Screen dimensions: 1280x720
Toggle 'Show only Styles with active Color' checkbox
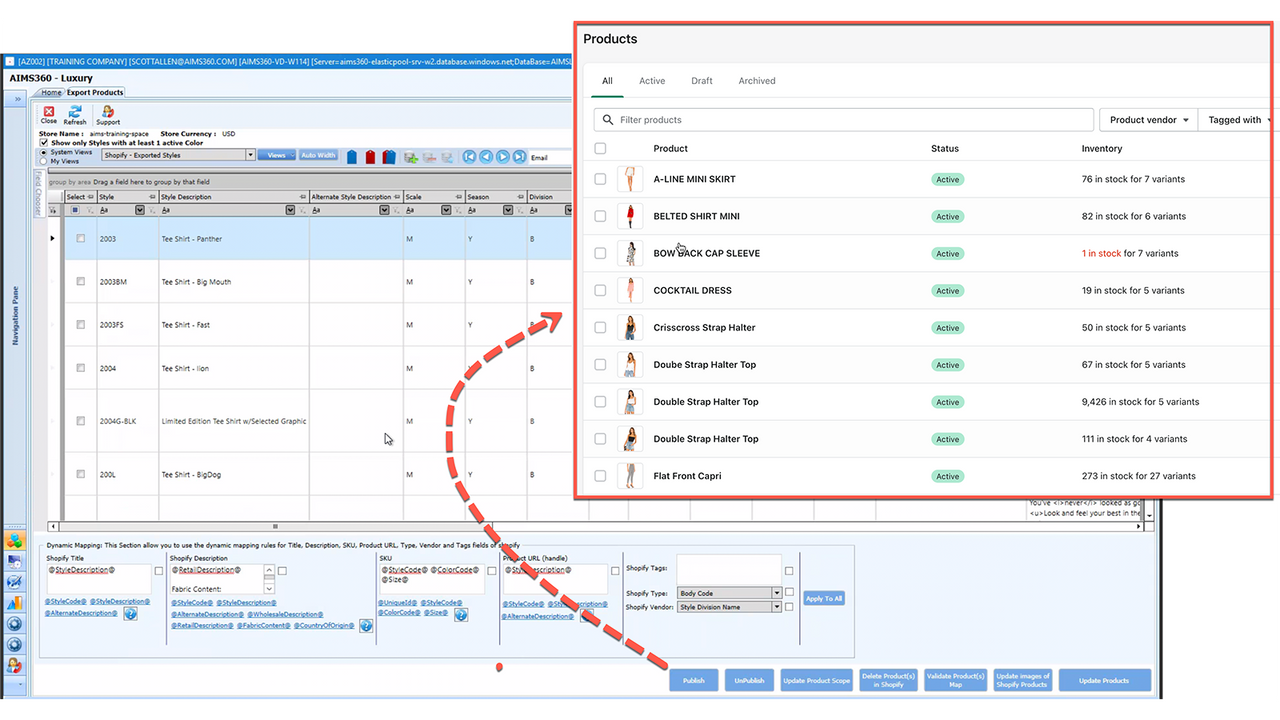[44, 143]
